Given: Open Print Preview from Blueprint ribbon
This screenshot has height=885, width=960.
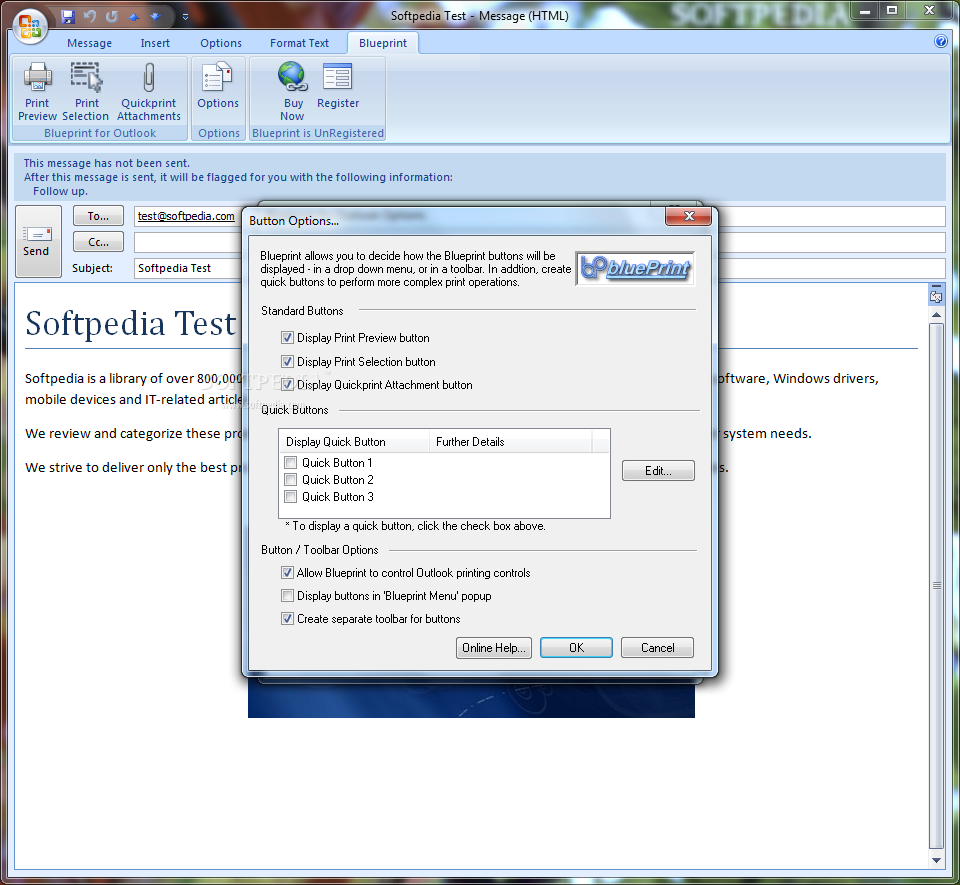Looking at the screenshot, I should click(37, 92).
